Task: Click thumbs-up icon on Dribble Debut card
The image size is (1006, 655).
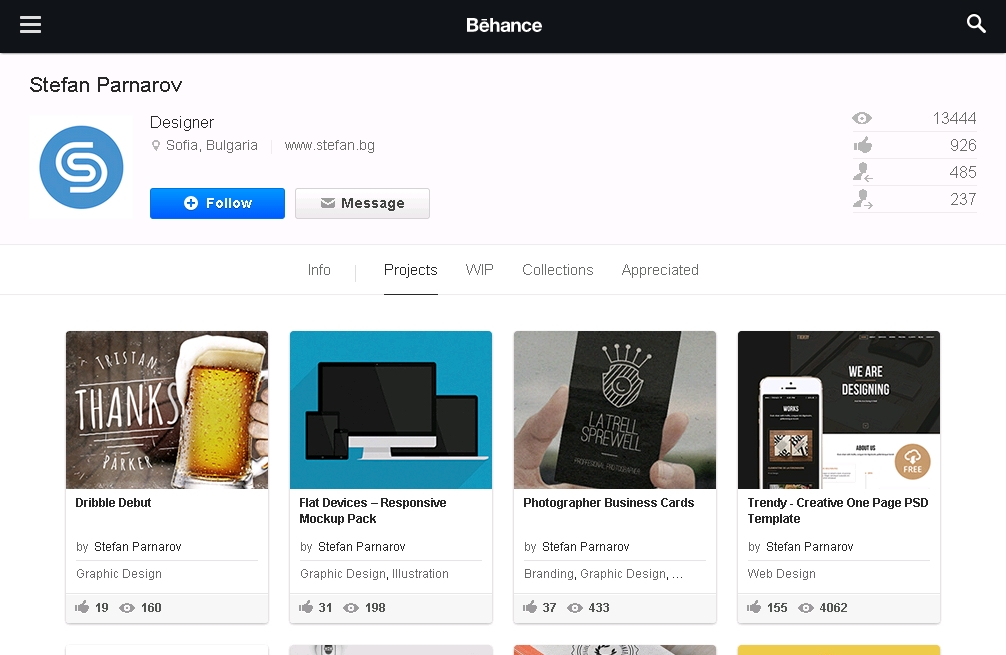Action: [83, 607]
